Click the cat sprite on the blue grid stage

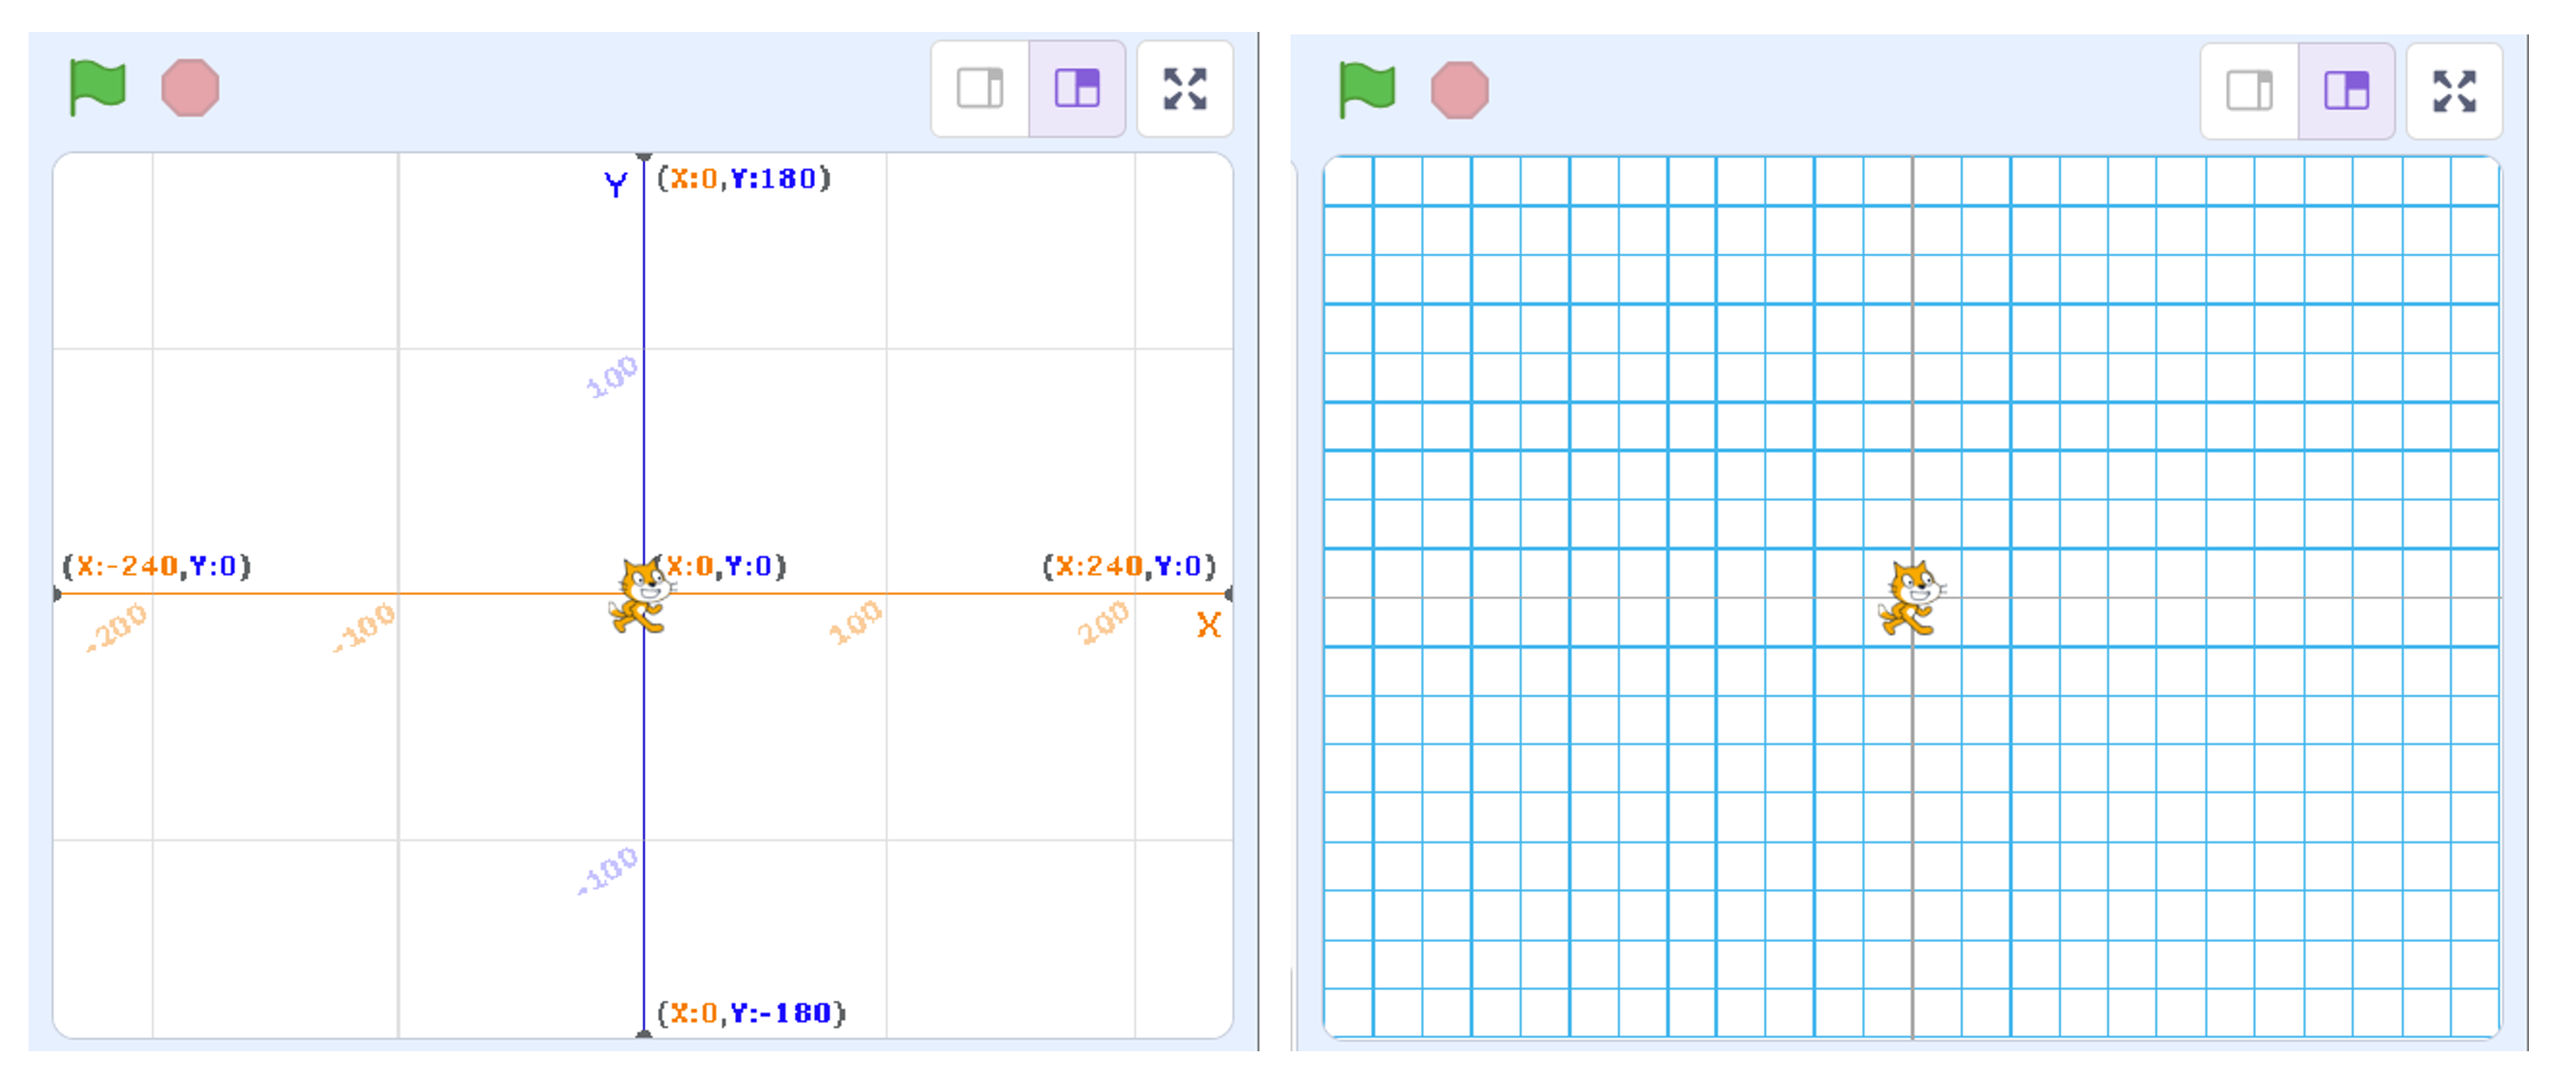coord(1911,598)
